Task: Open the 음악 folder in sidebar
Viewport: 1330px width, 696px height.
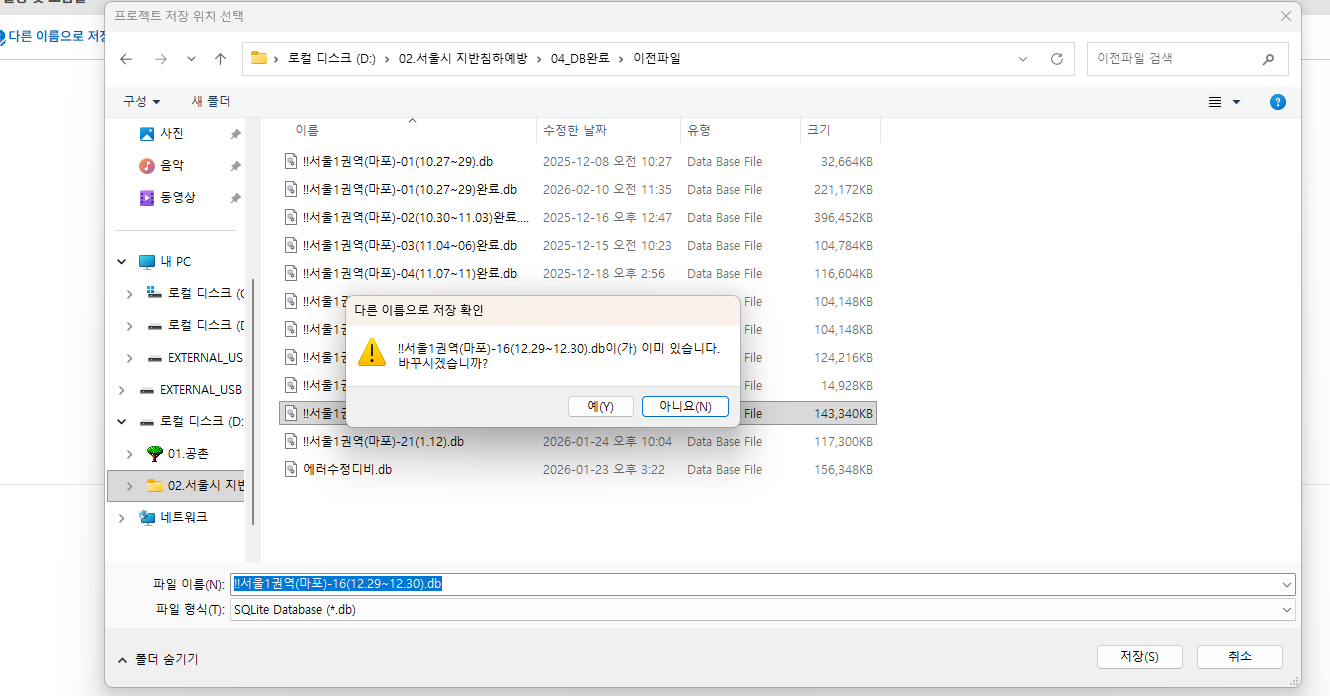Action: tap(171, 166)
